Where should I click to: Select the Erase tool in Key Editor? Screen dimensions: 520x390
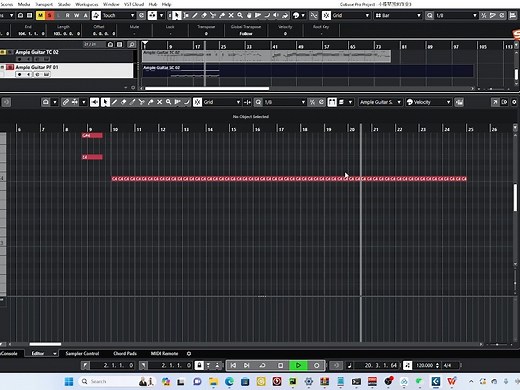click(x=123, y=102)
